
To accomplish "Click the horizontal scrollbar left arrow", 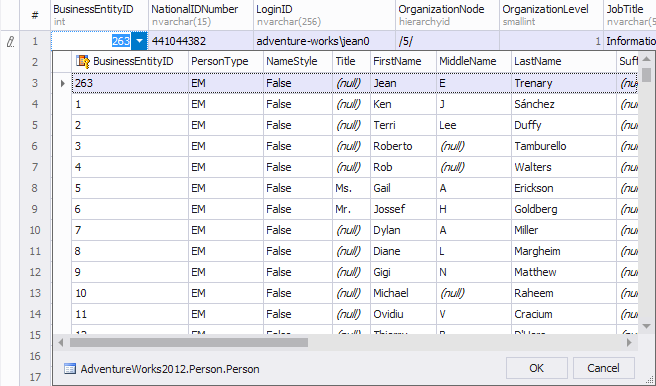I will [x=61, y=343].
